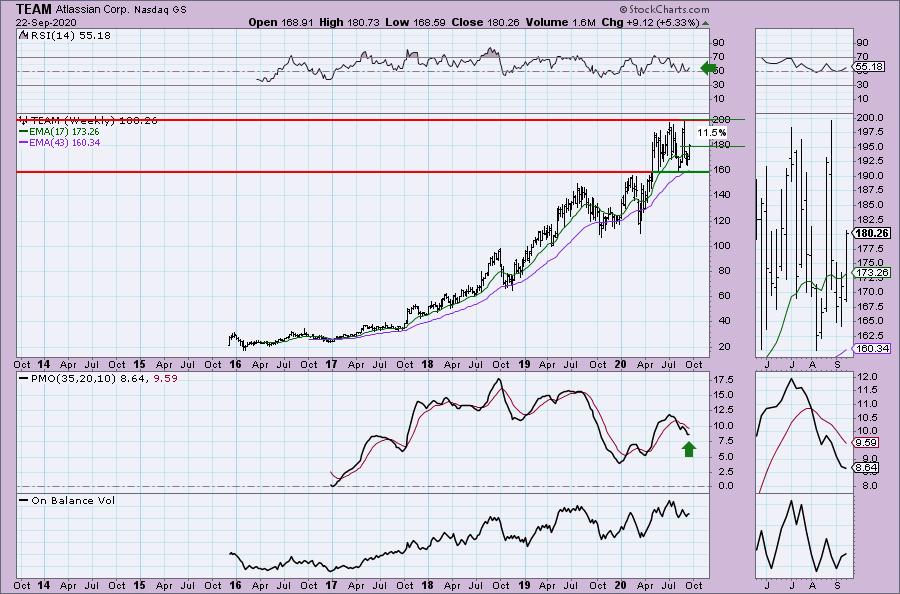Click the 173.26 EMA tag on right axis
This screenshot has height=594, width=900.
point(871,273)
